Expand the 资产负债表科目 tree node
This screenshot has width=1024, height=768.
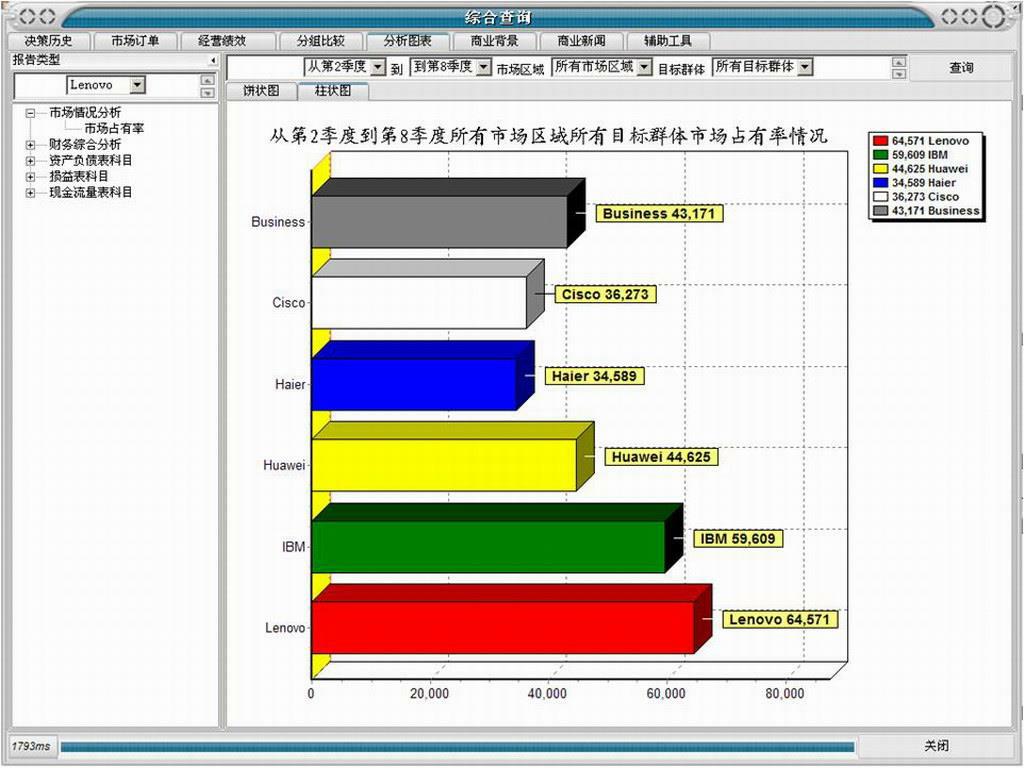[30, 161]
